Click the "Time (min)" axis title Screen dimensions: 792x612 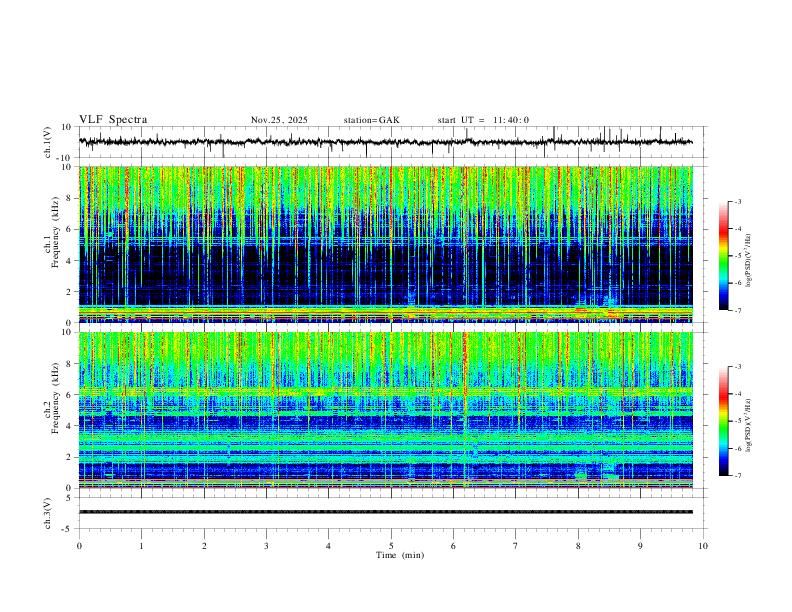tap(400, 555)
